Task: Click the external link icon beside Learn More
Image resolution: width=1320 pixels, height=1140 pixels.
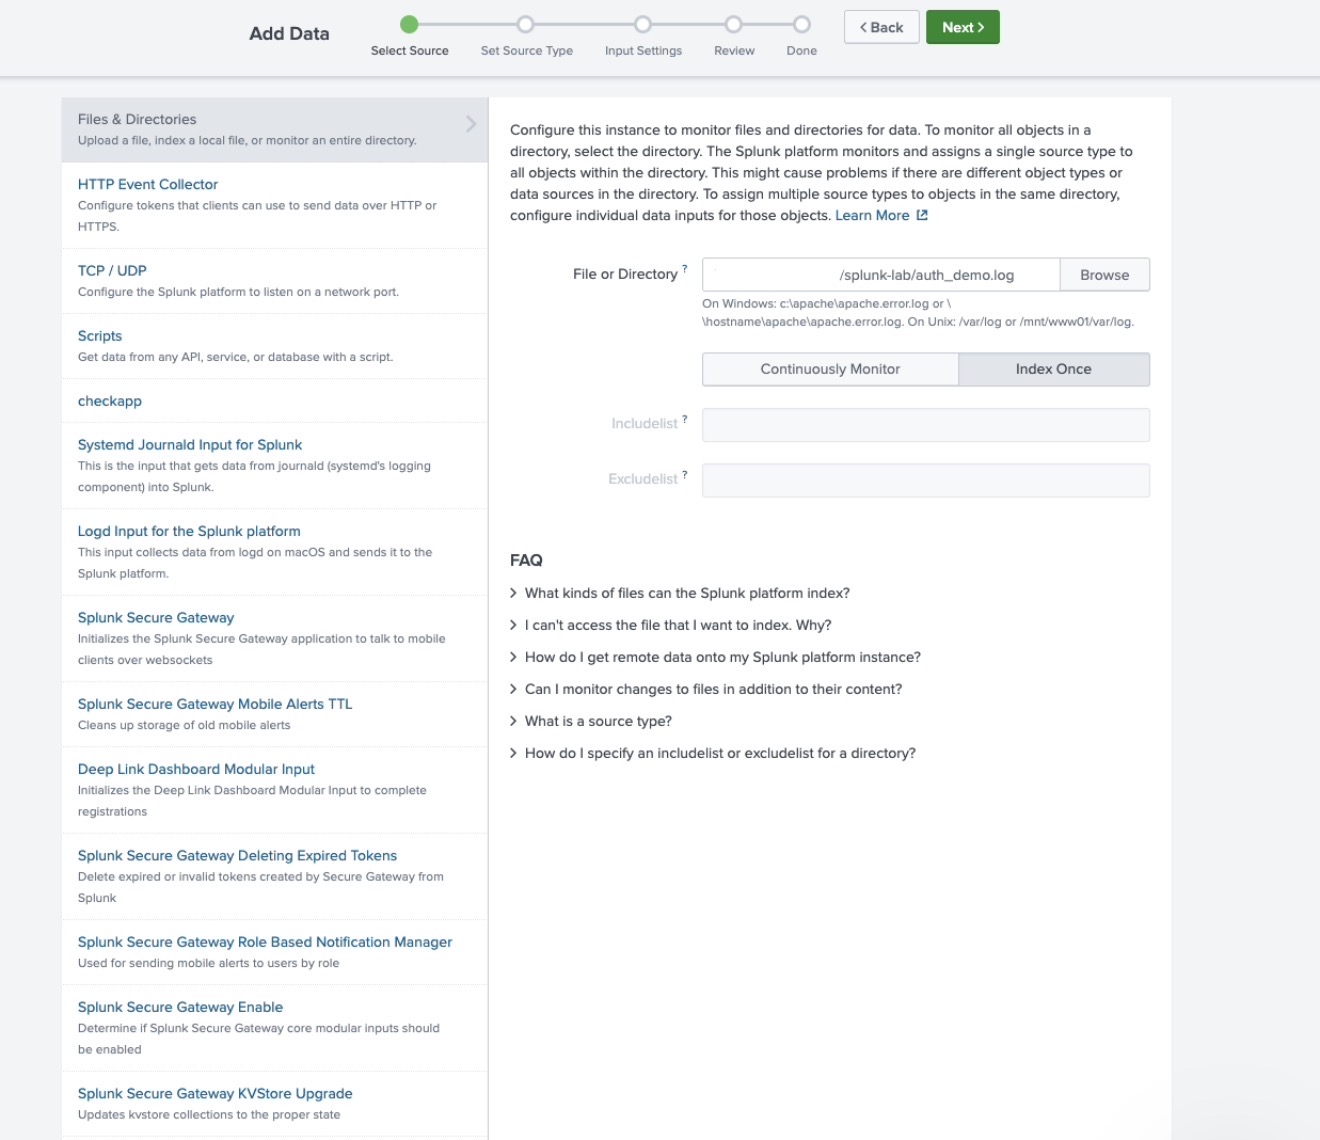Action: point(922,215)
